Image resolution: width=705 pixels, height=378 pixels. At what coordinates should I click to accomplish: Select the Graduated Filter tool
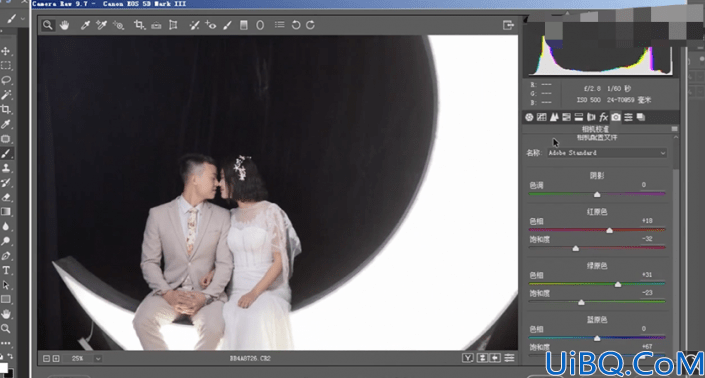tap(243, 25)
